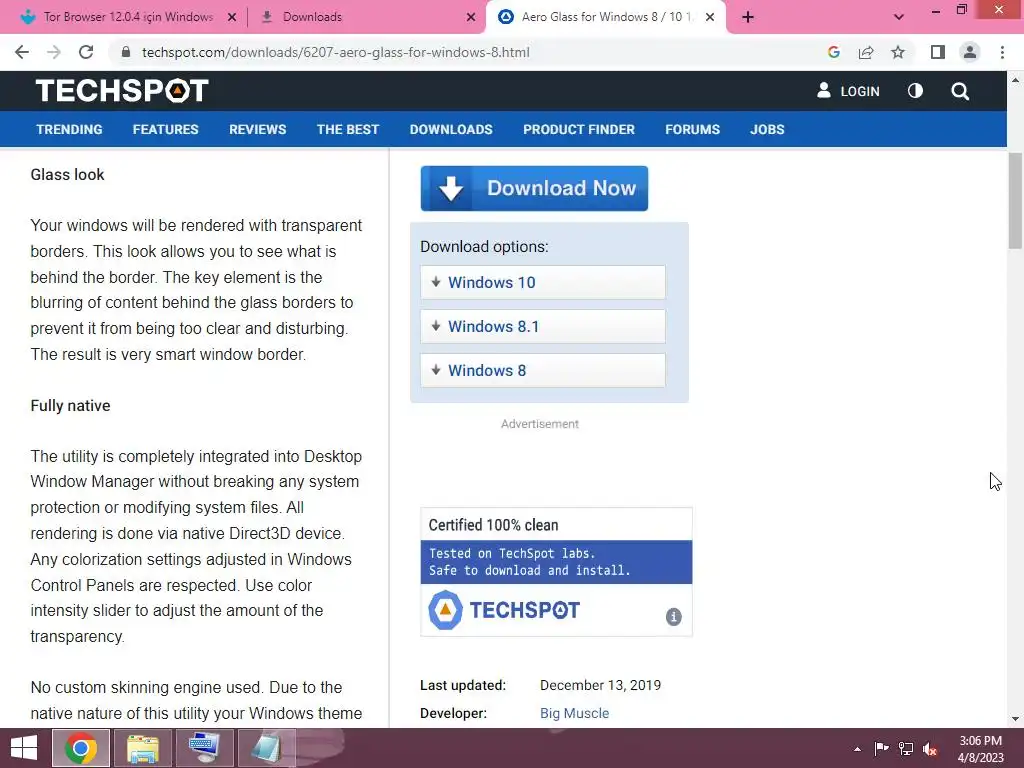Click the muted volume tray icon

pos(930,749)
